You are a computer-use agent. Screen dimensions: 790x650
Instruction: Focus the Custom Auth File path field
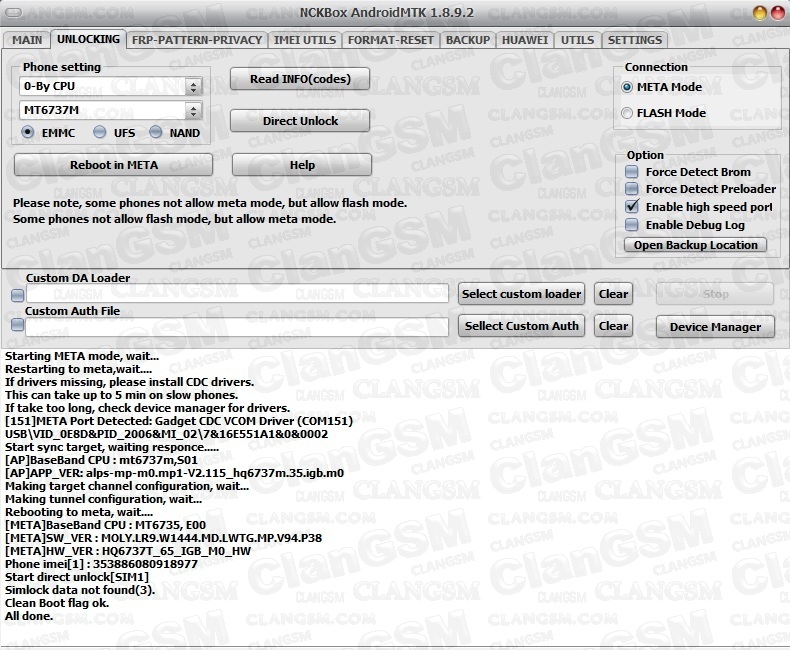click(x=237, y=327)
